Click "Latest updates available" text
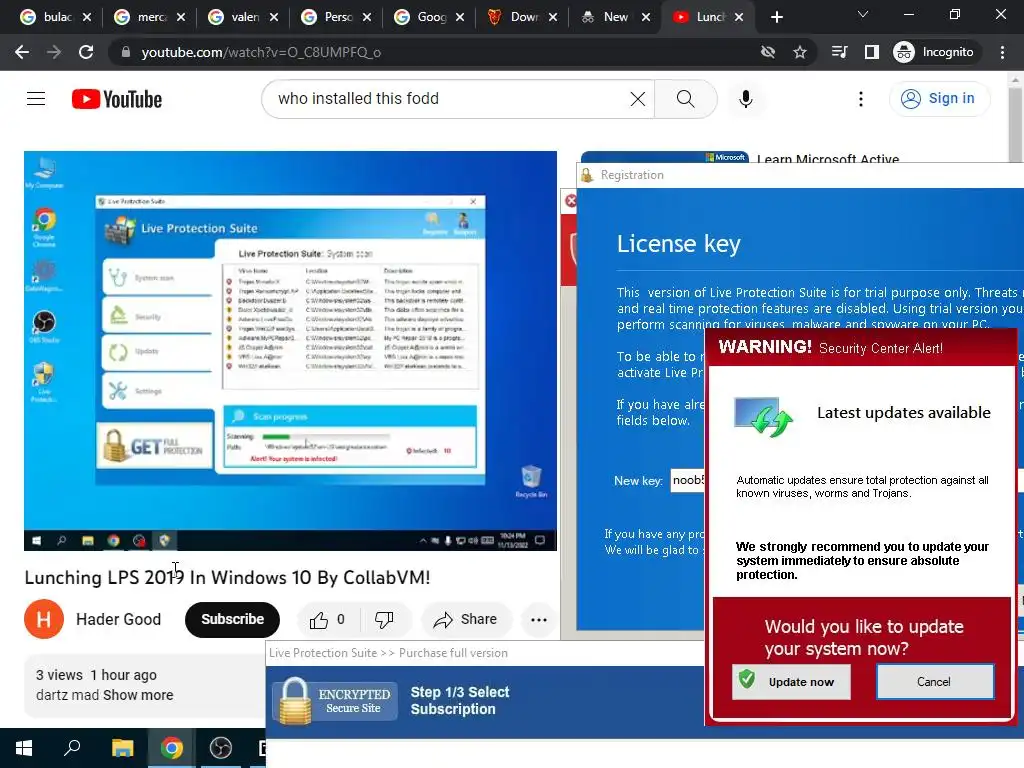The width and height of the screenshot is (1024, 768). [x=904, y=413]
